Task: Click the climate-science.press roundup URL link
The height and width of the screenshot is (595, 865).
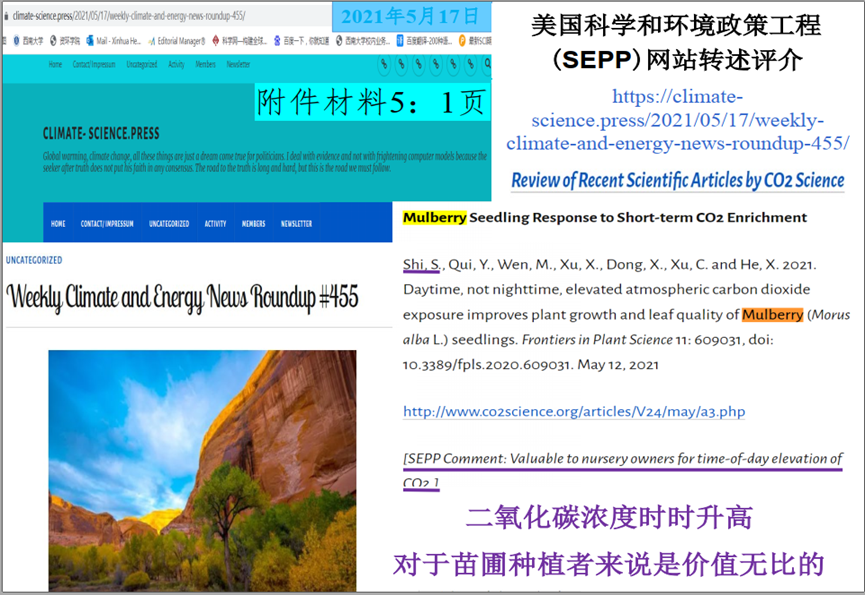Action: 678,120
